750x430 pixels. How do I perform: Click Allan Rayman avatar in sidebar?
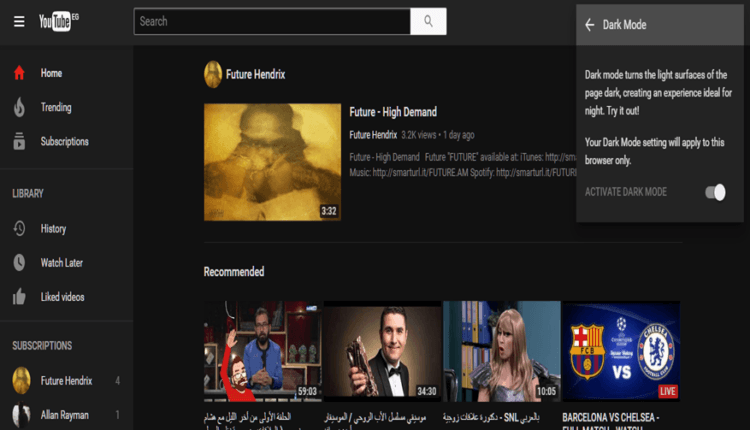click(21, 415)
